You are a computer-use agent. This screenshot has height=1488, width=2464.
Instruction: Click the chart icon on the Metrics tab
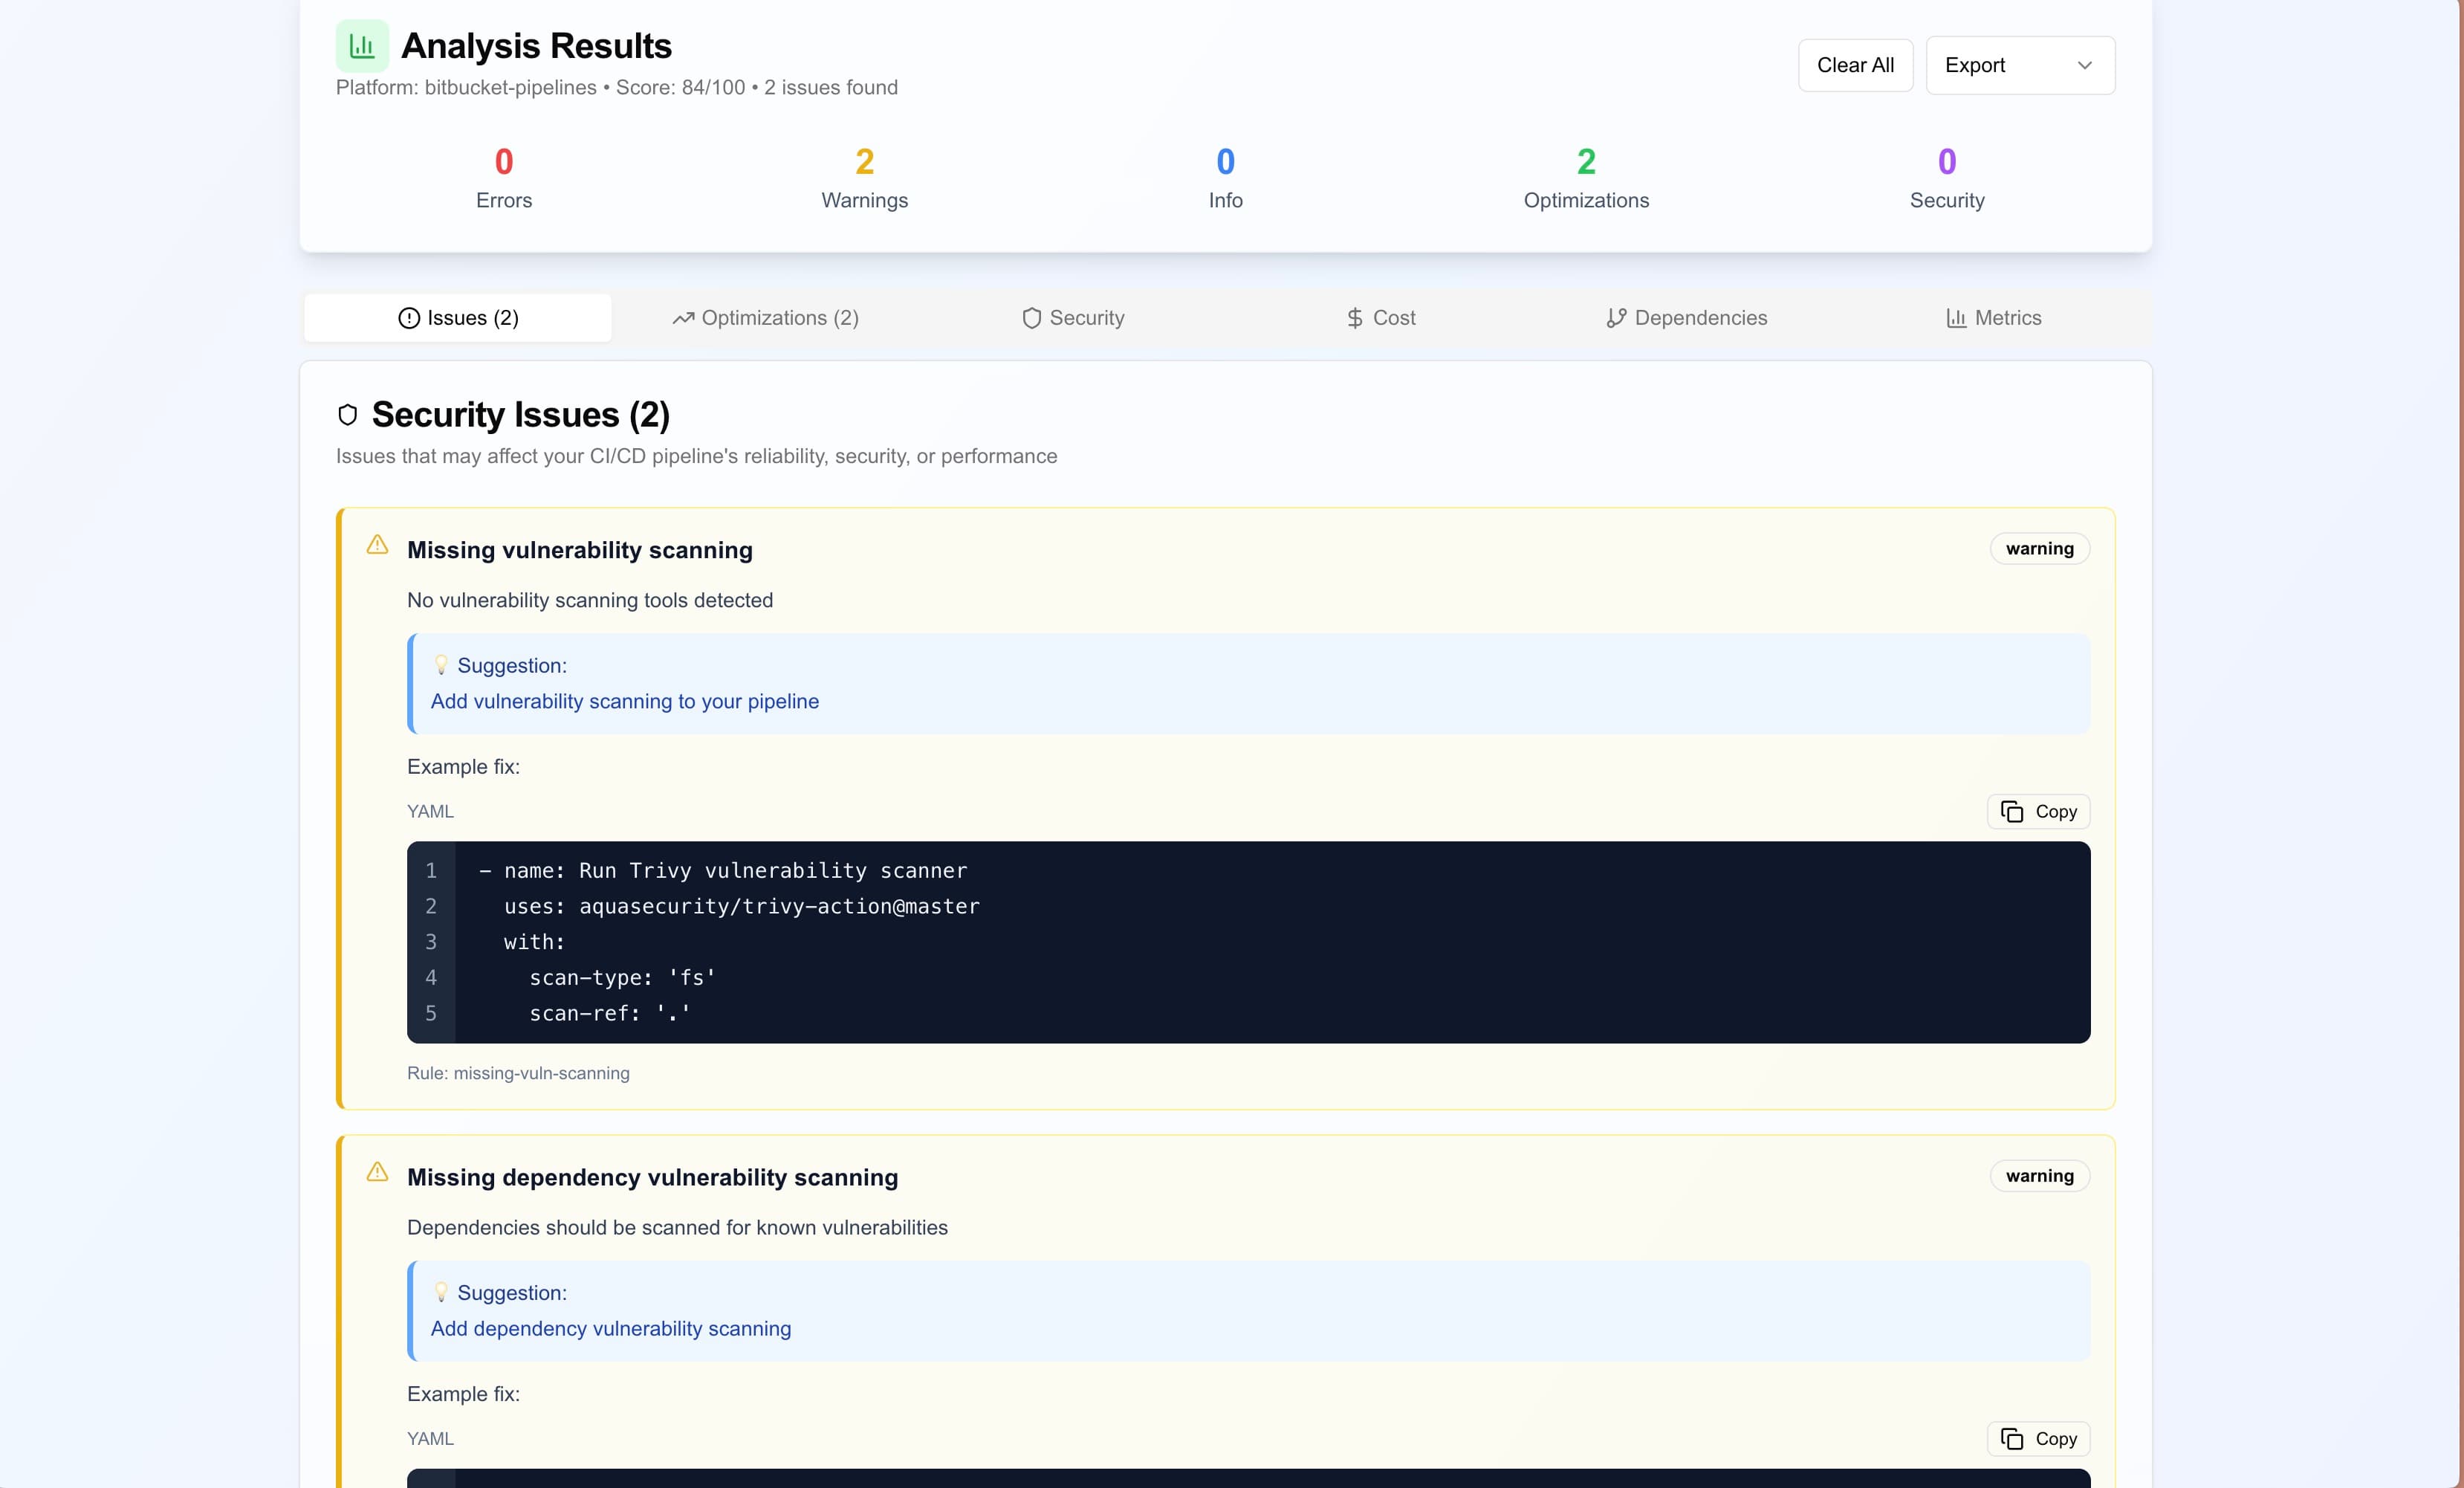pos(1955,318)
